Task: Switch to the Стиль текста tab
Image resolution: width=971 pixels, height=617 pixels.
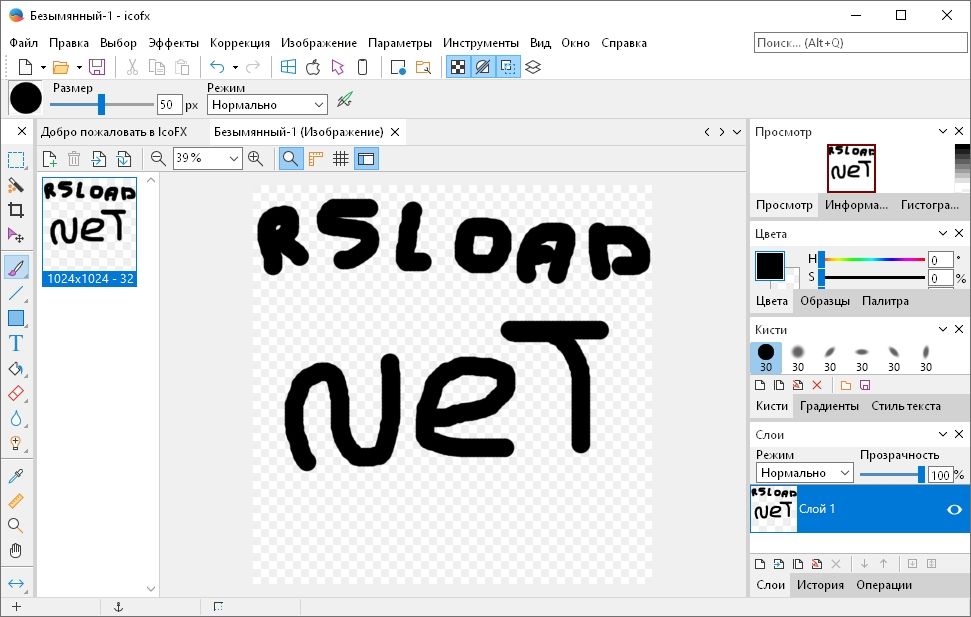Action: point(906,406)
